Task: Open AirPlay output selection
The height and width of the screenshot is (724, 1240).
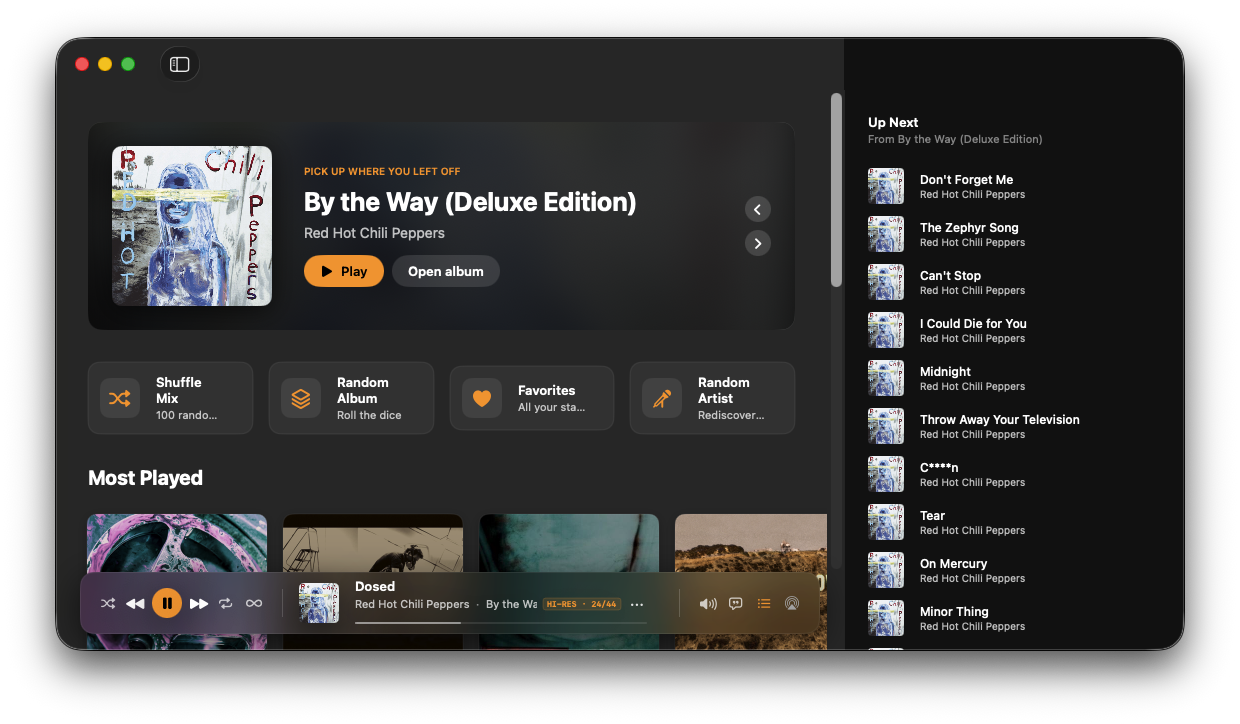Action: pos(792,603)
